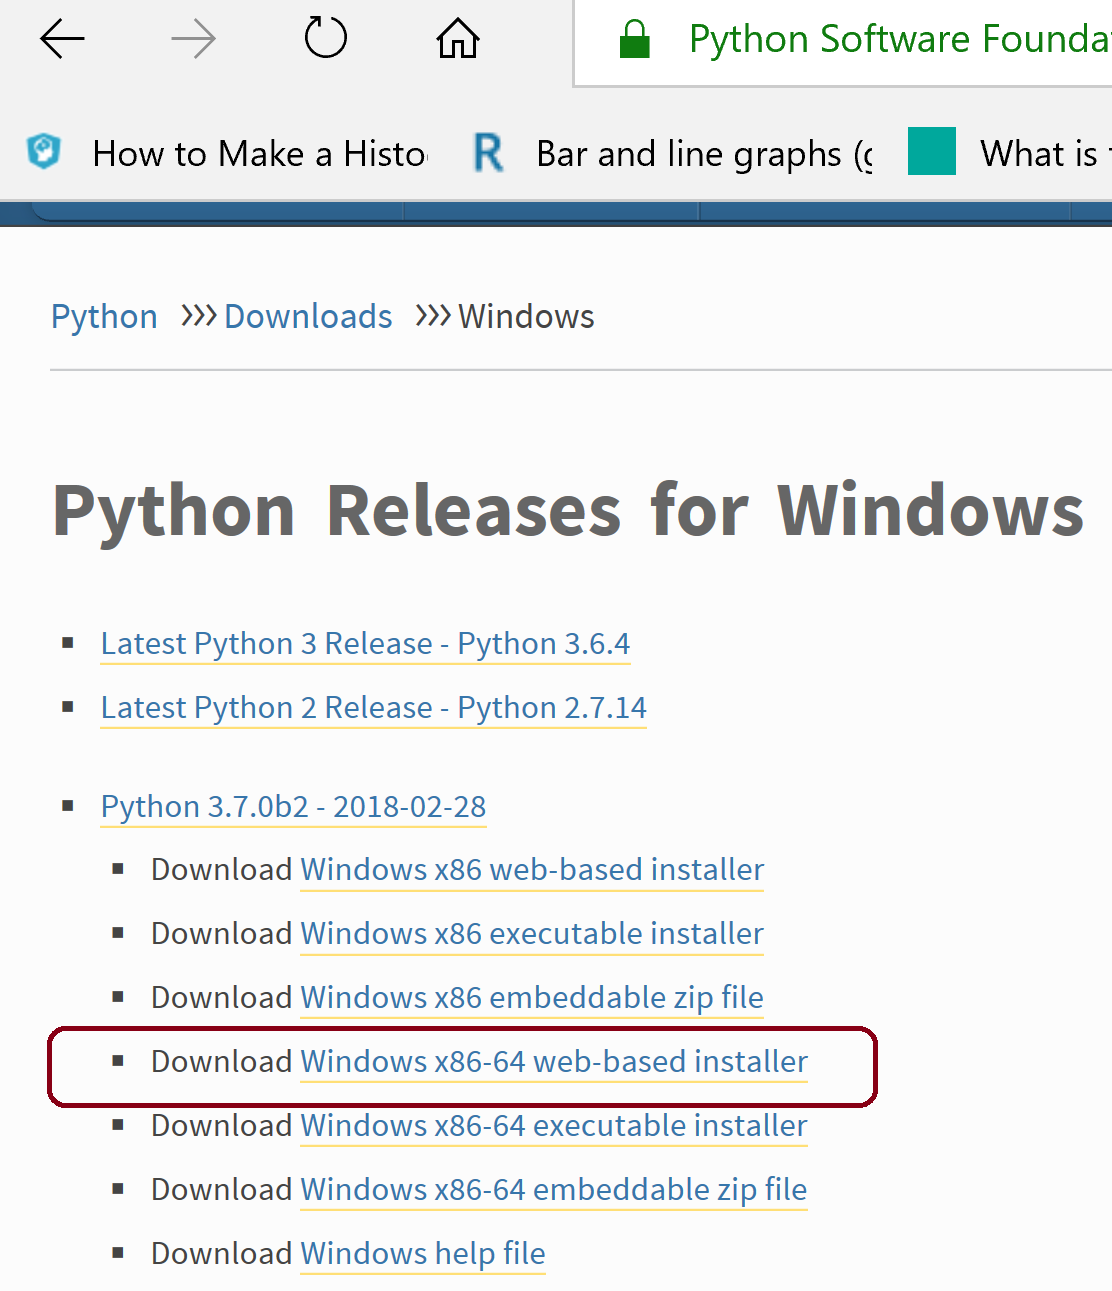This screenshot has width=1112, height=1291.
Task: Go to Downloads breadcrumb link
Action: click(x=308, y=317)
